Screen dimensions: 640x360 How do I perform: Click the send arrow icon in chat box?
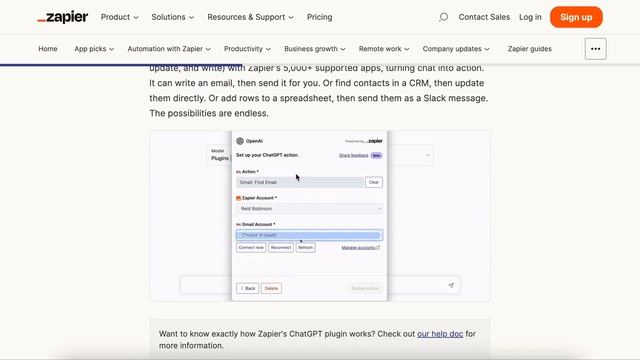coord(451,285)
